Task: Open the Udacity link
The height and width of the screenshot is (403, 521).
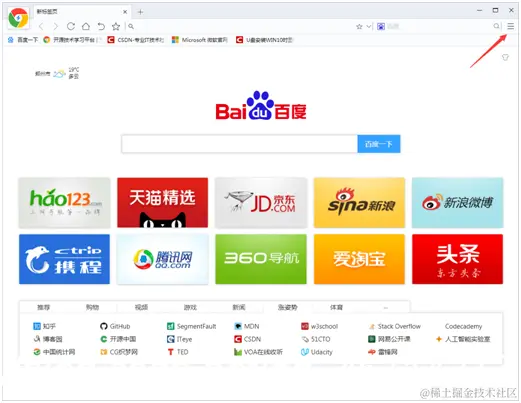Action: pos(317,352)
